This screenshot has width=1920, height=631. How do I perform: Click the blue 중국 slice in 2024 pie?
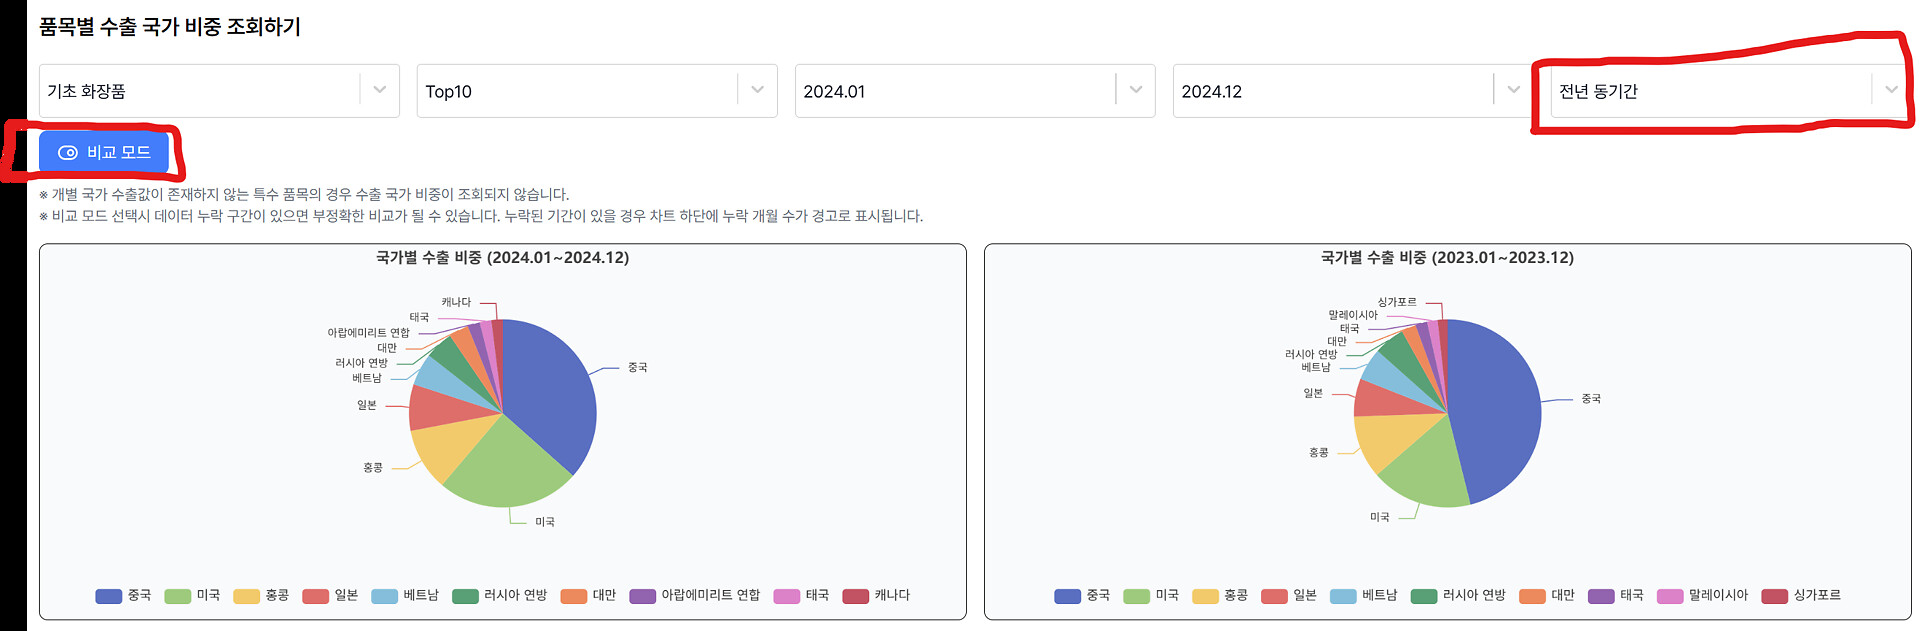pyautogui.click(x=548, y=390)
